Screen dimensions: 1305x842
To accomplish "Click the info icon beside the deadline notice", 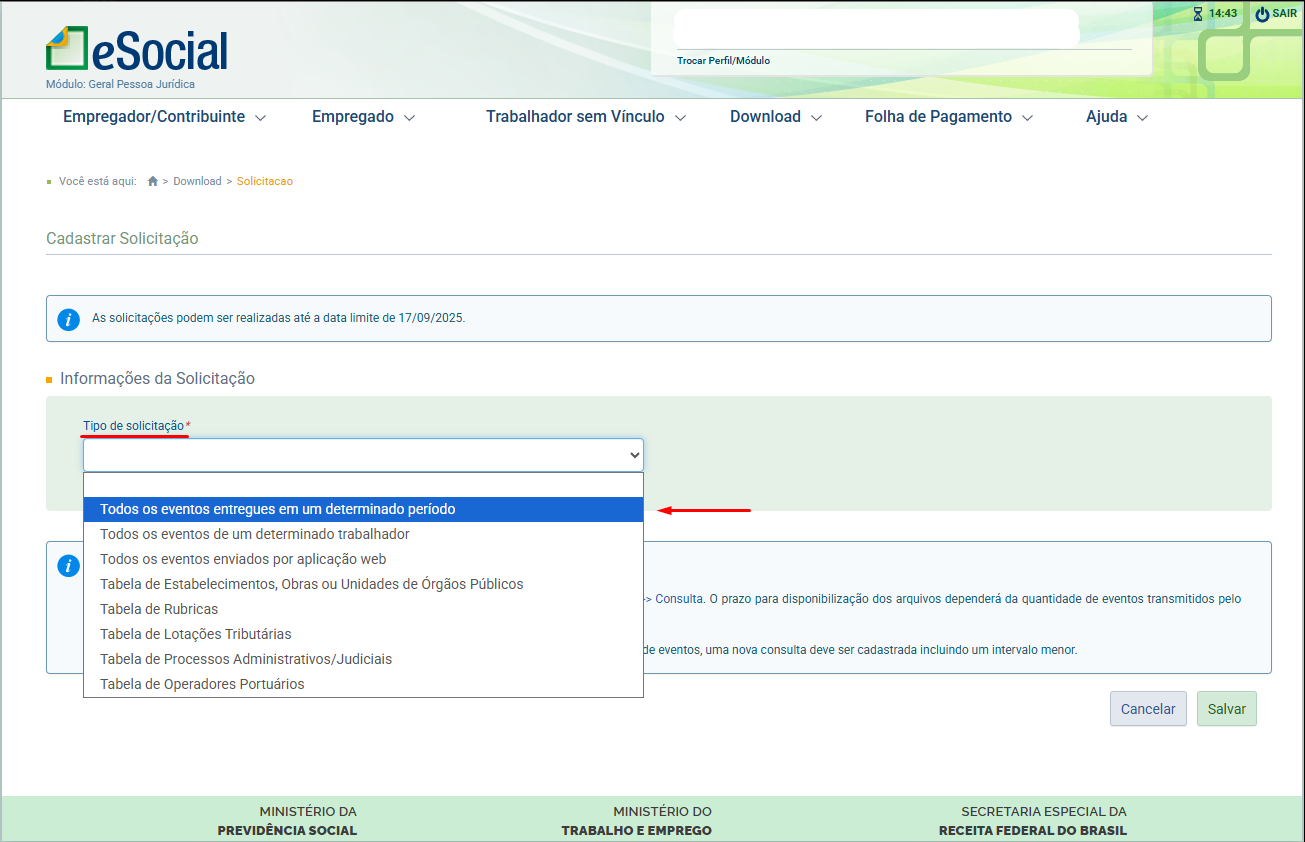I will (68, 320).
